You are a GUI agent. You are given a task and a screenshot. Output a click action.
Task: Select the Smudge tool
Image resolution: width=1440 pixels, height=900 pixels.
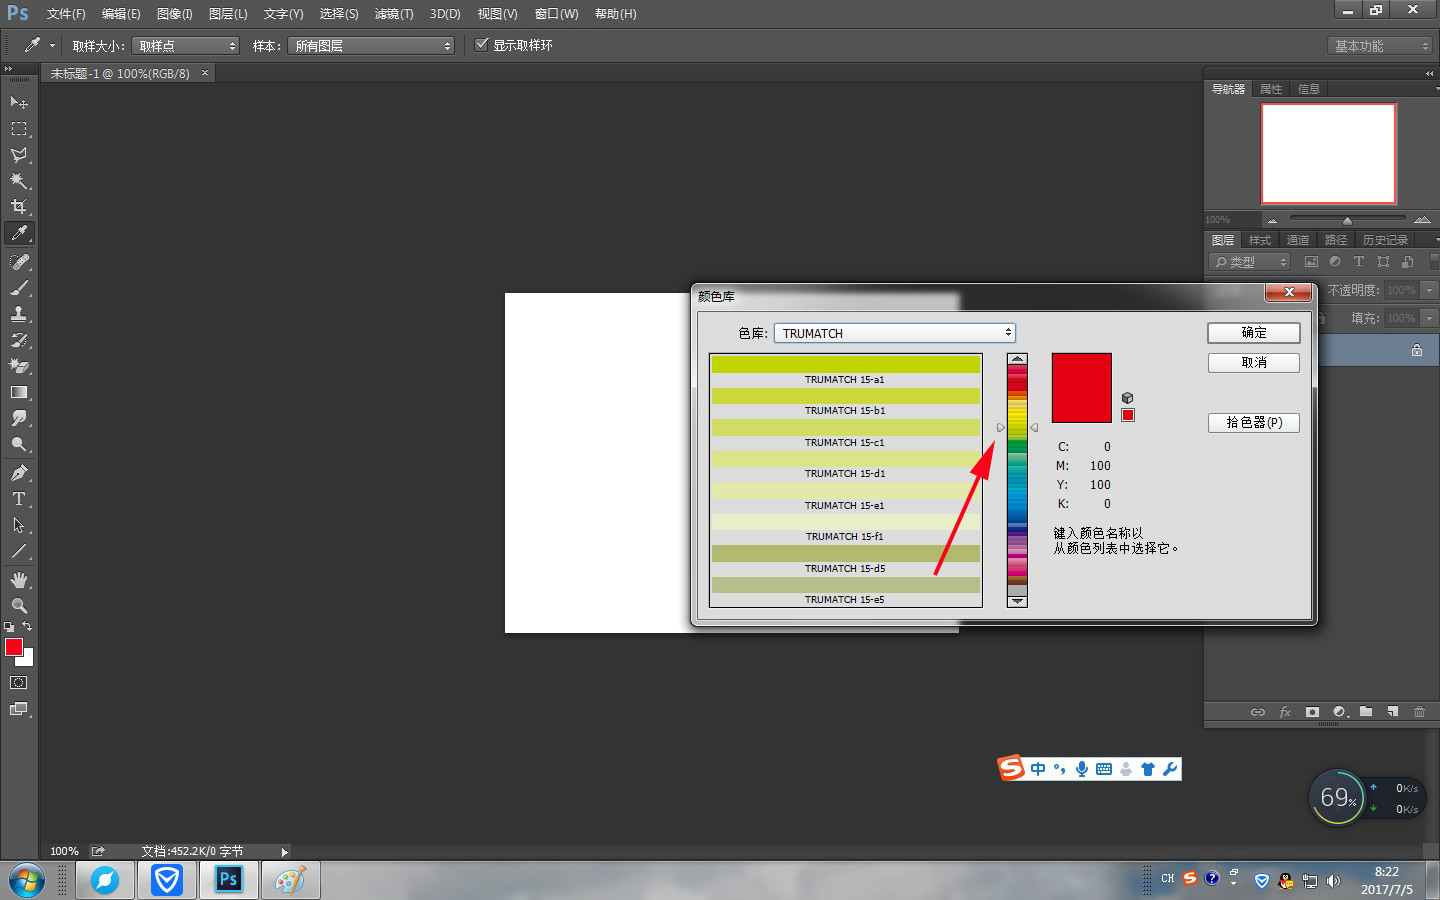pyautogui.click(x=19, y=418)
